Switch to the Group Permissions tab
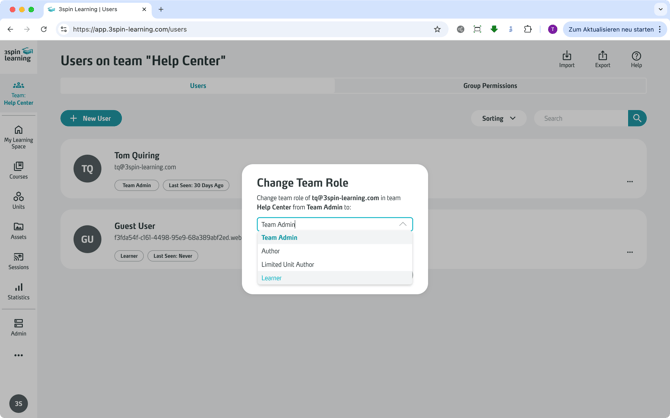 pyautogui.click(x=490, y=86)
